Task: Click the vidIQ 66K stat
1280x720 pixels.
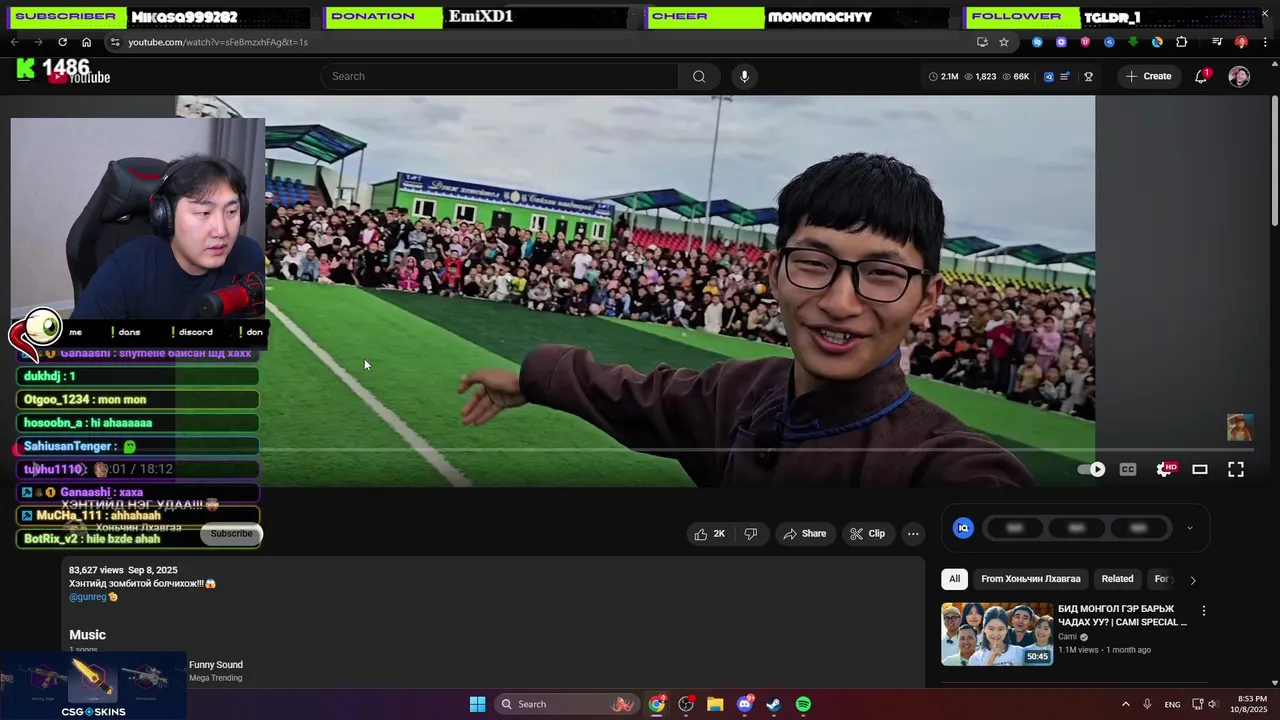Action: pos(1015,76)
